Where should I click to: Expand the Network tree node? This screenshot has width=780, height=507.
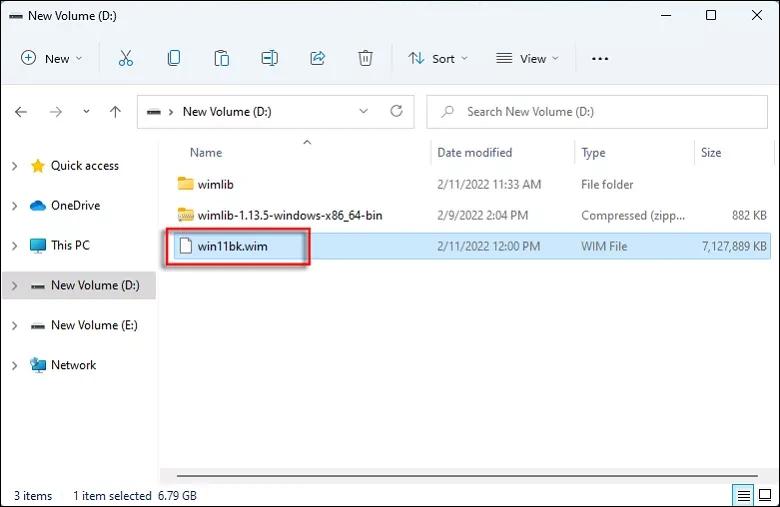click(14, 365)
